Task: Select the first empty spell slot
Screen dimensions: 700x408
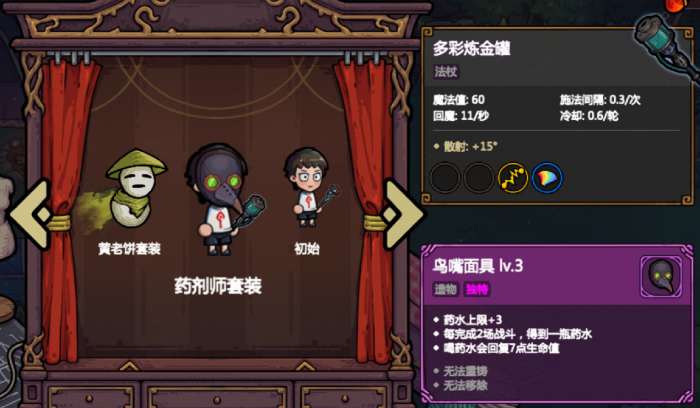Action: click(445, 178)
